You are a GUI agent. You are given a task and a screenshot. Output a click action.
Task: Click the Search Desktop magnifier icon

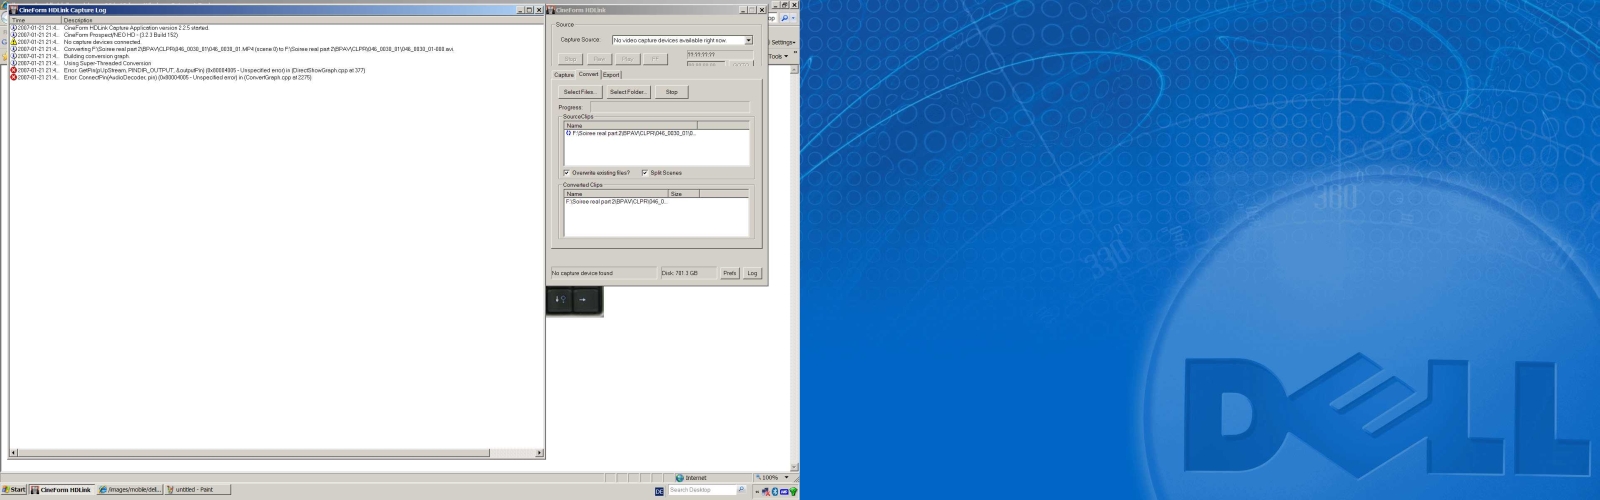click(x=741, y=490)
